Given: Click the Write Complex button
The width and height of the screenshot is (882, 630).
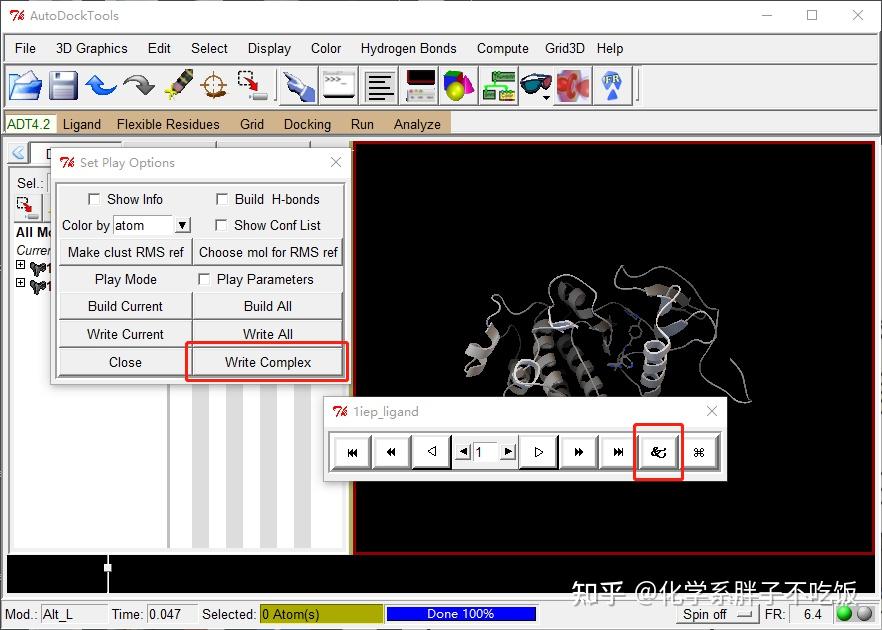Looking at the screenshot, I should pyautogui.click(x=266, y=361).
